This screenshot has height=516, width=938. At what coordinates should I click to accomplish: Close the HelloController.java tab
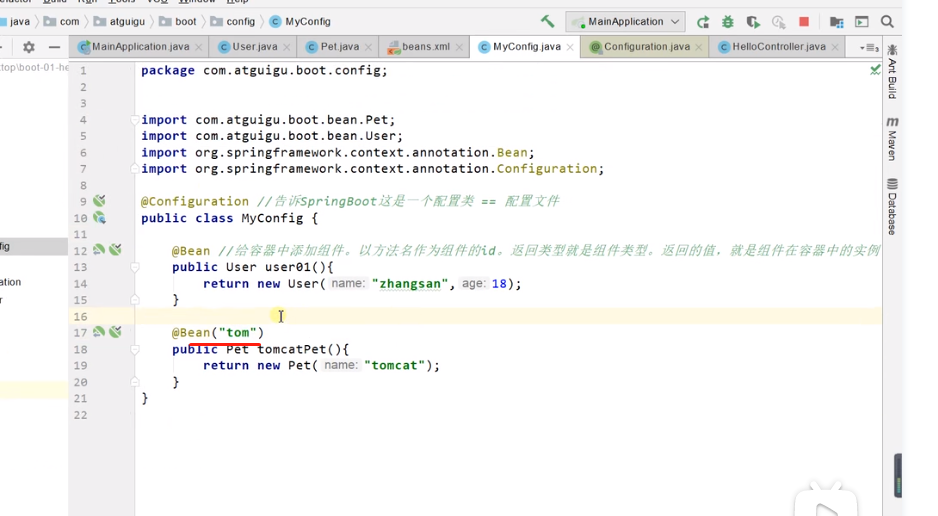[x=835, y=47]
